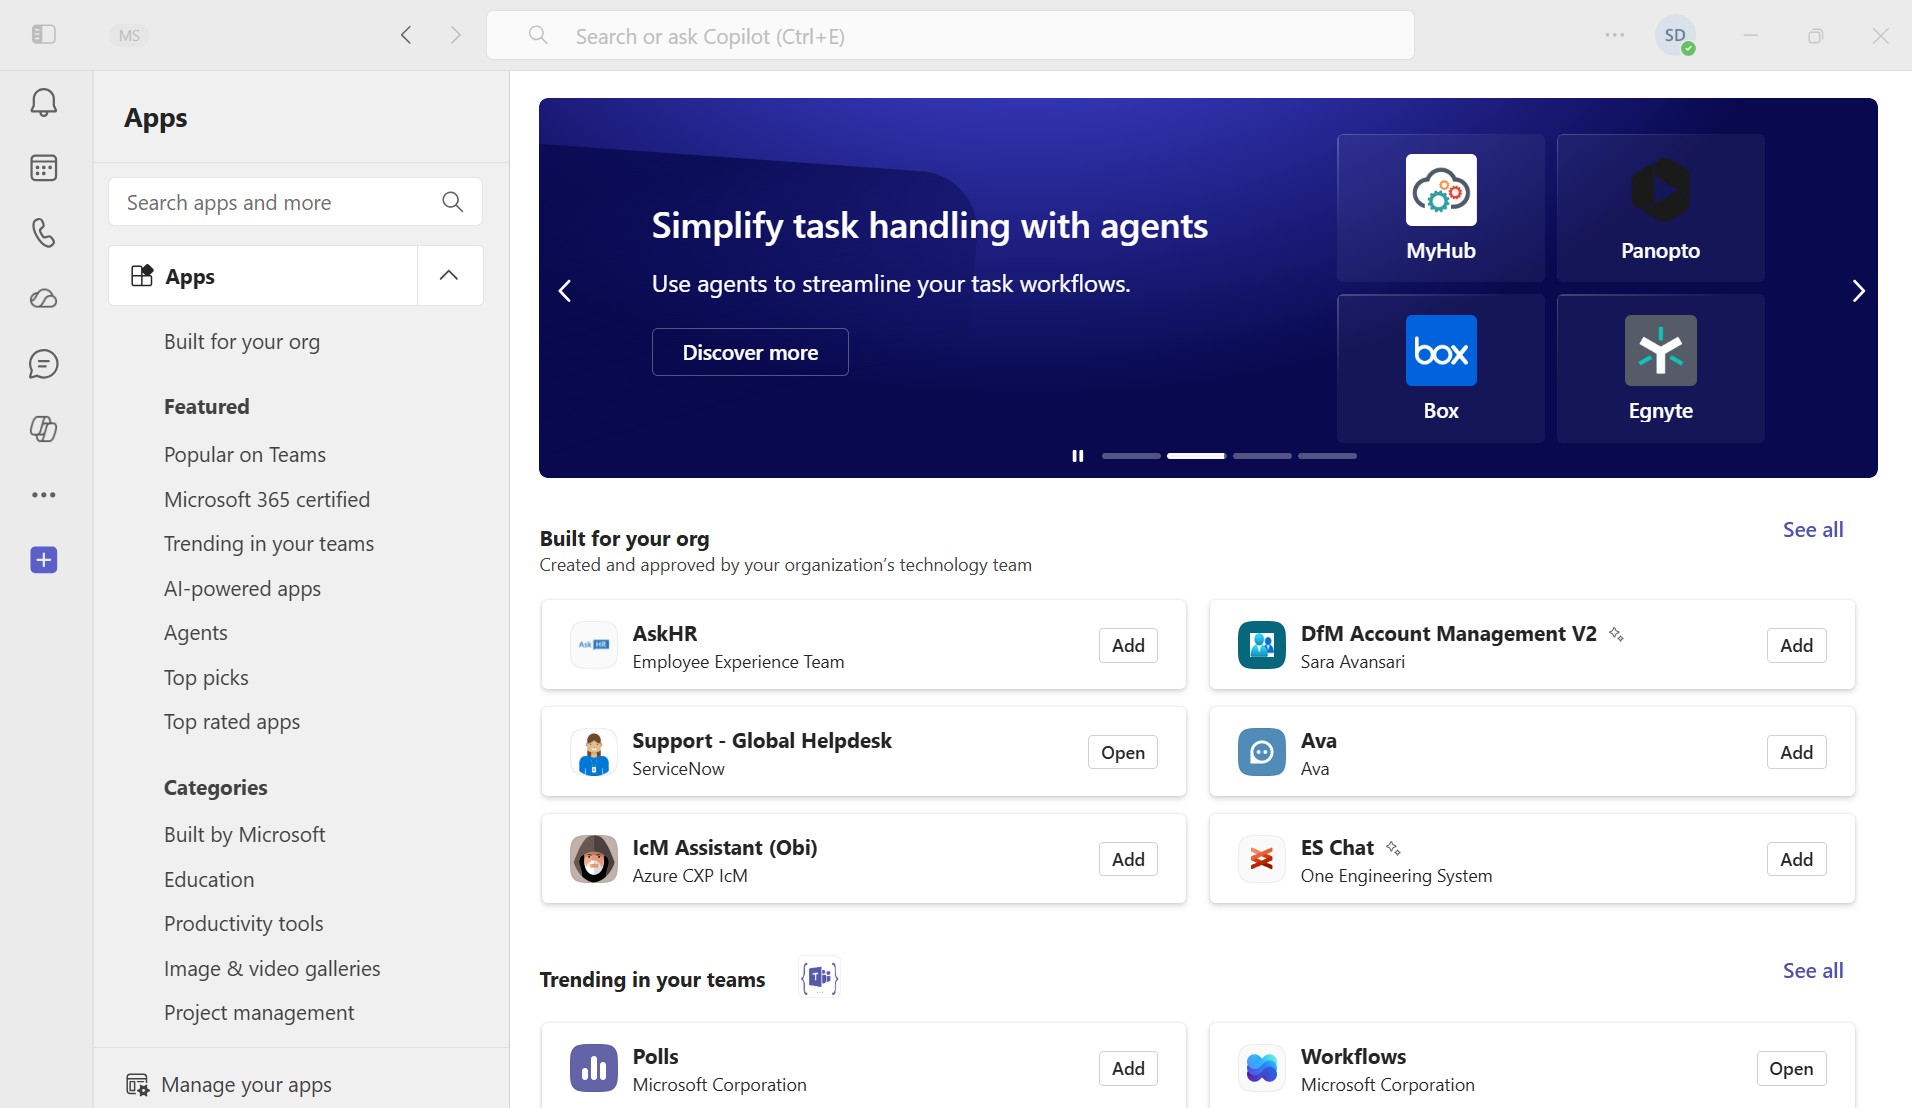Open the SD profile avatar
The height and width of the screenshot is (1108, 1912).
click(x=1675, y=35)
